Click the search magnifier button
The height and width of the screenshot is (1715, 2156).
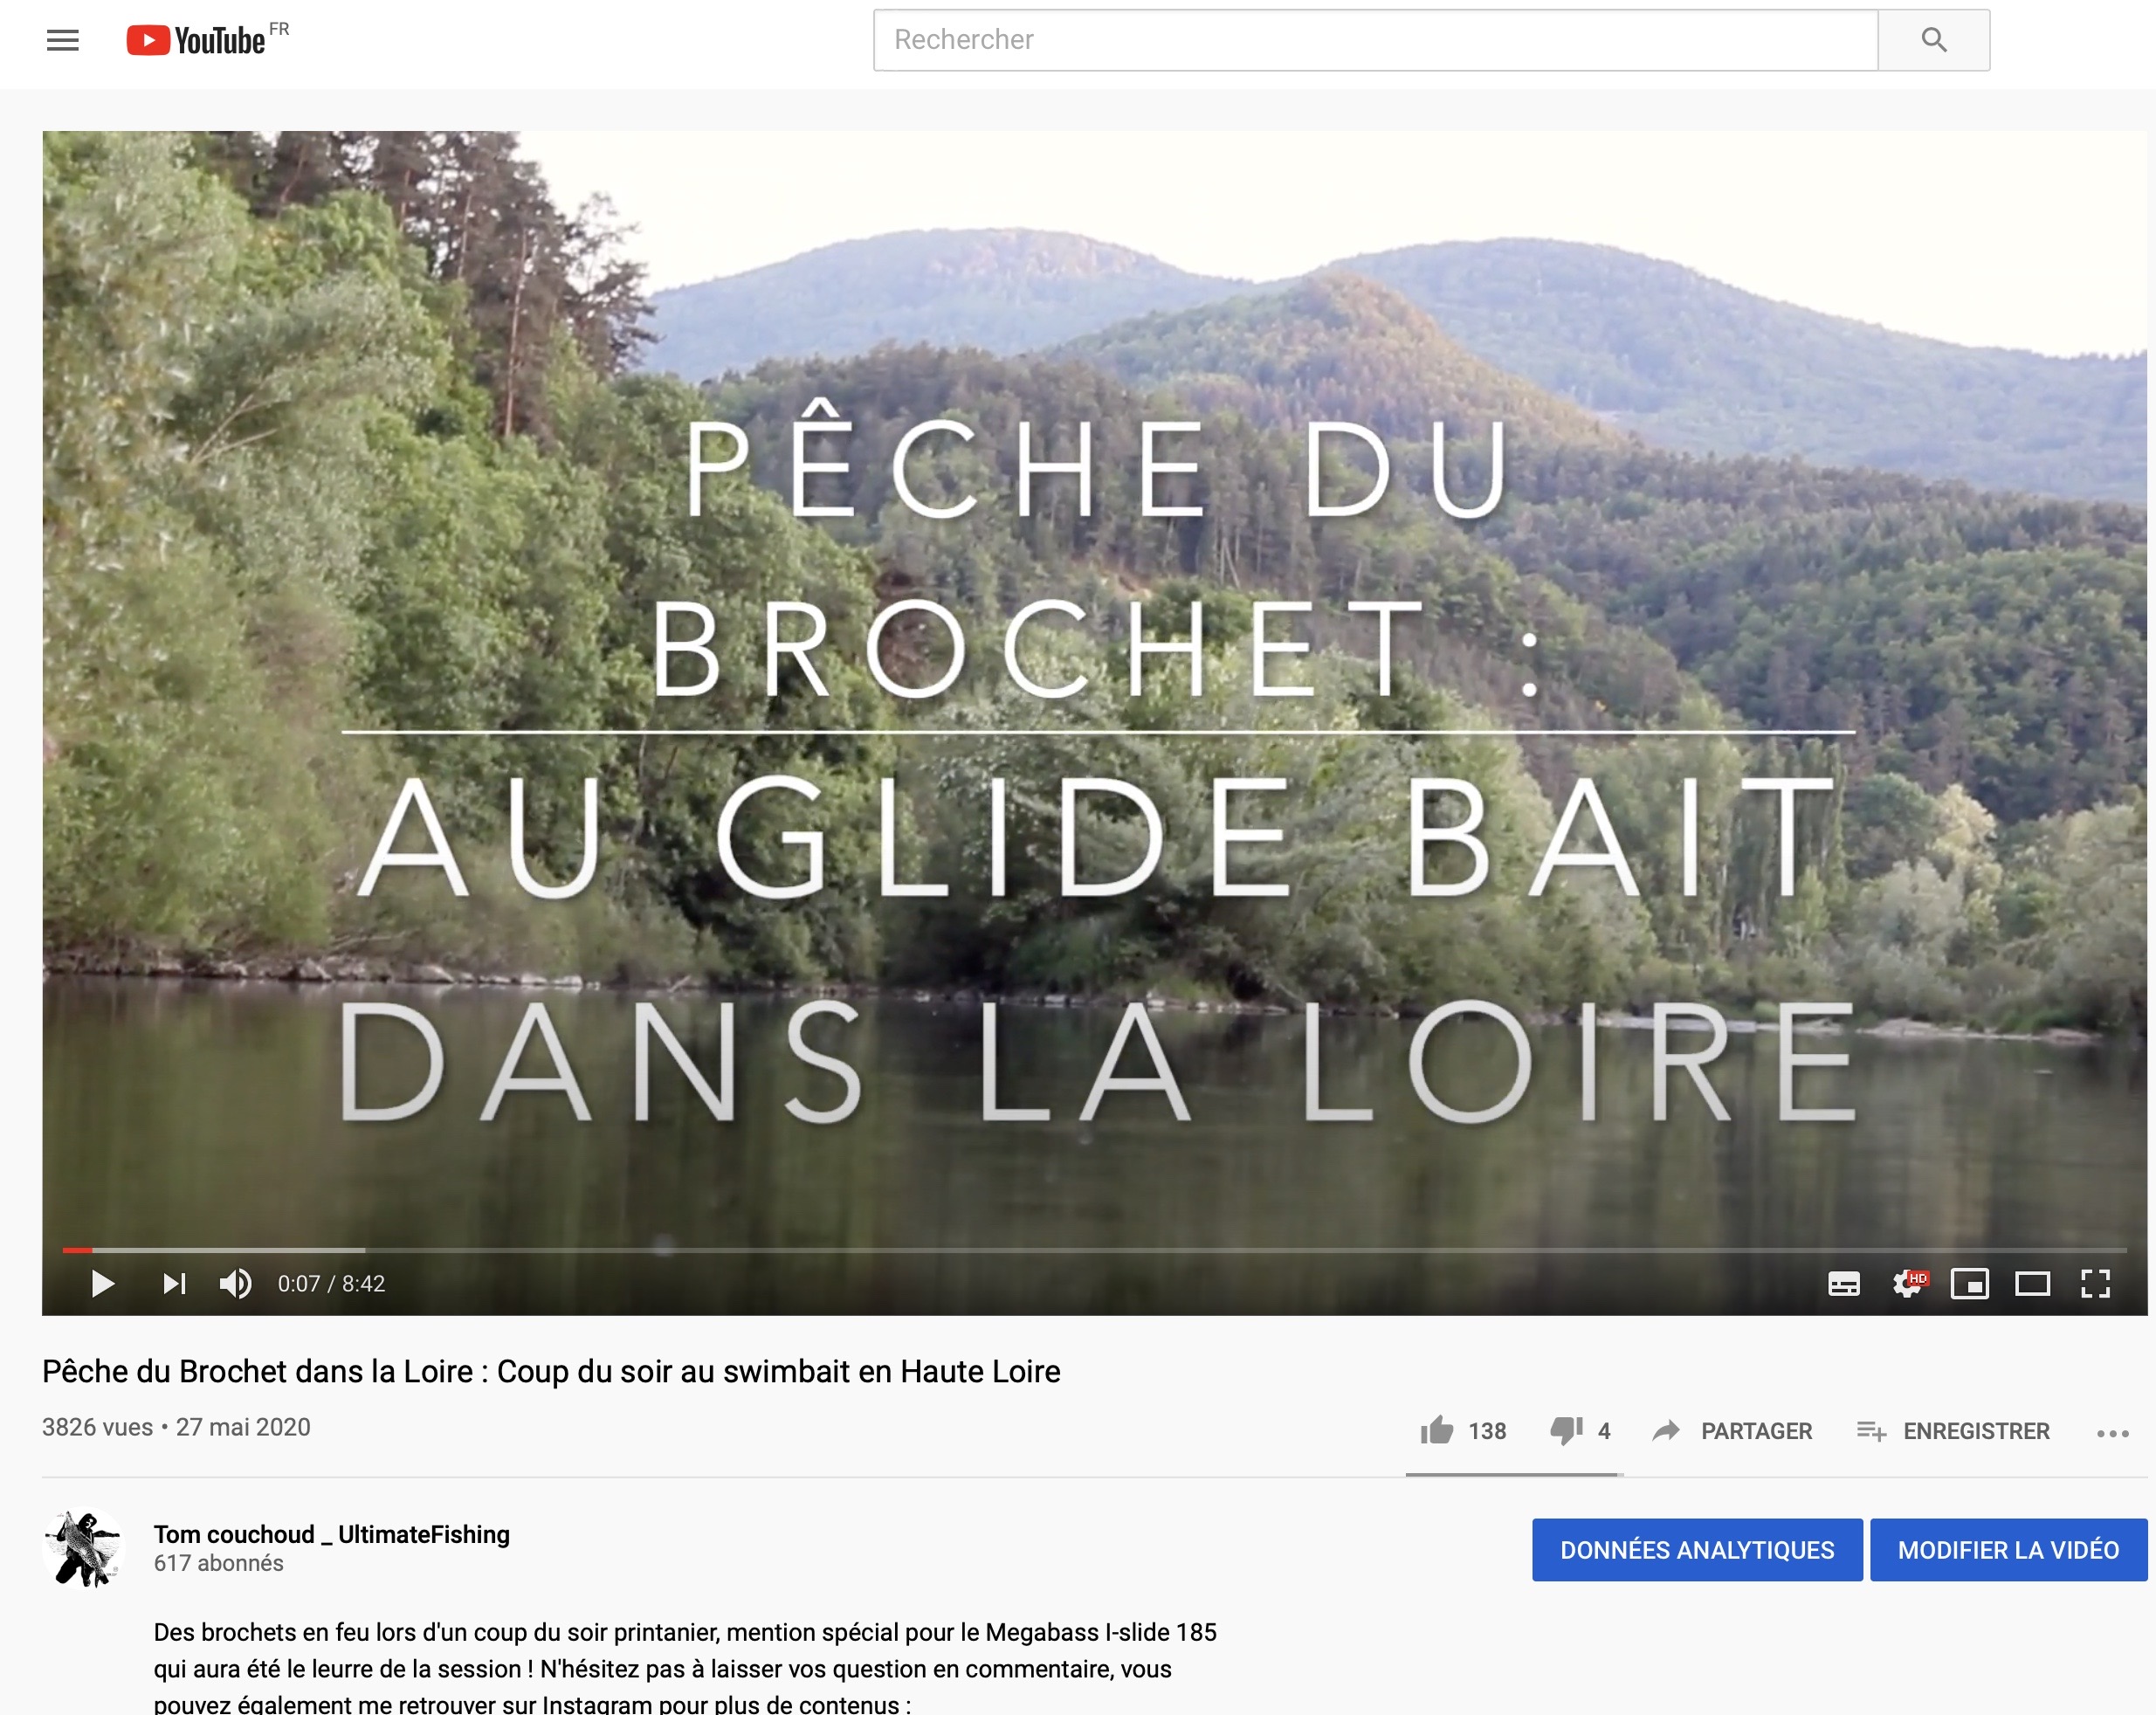tap(1933, 40)
